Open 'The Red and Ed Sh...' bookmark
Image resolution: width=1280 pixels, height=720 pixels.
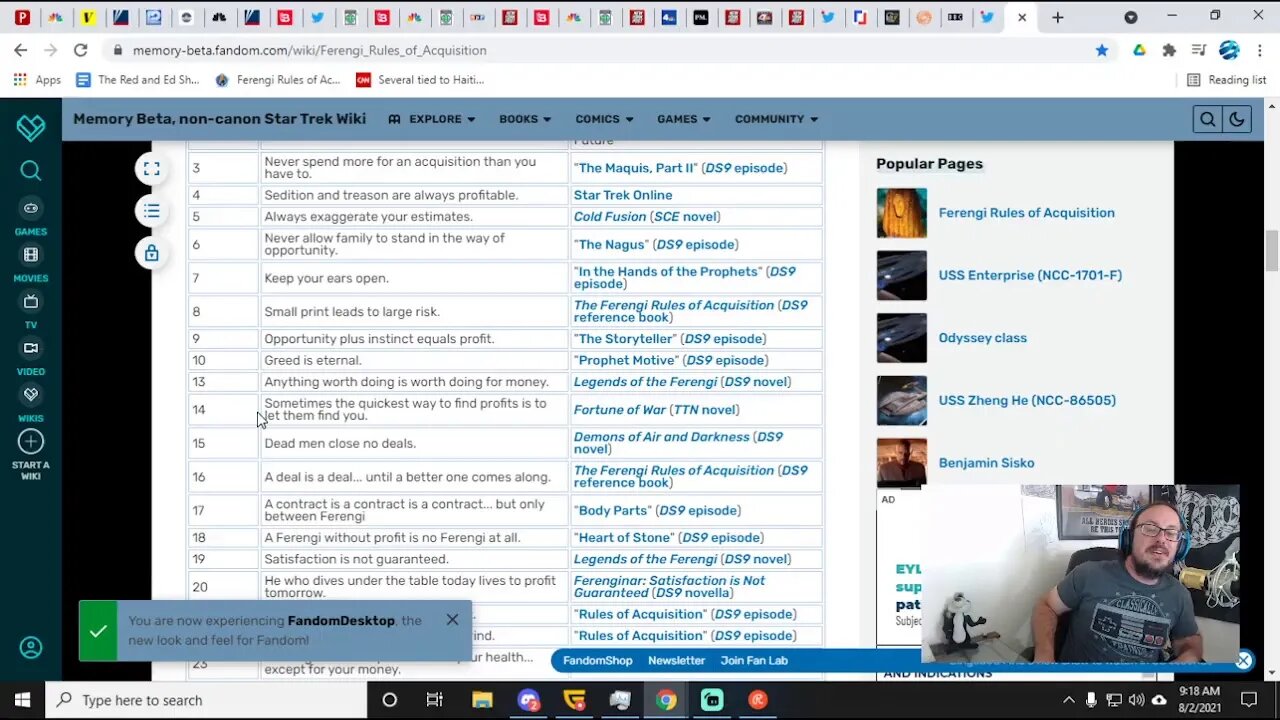click(138, 80)
